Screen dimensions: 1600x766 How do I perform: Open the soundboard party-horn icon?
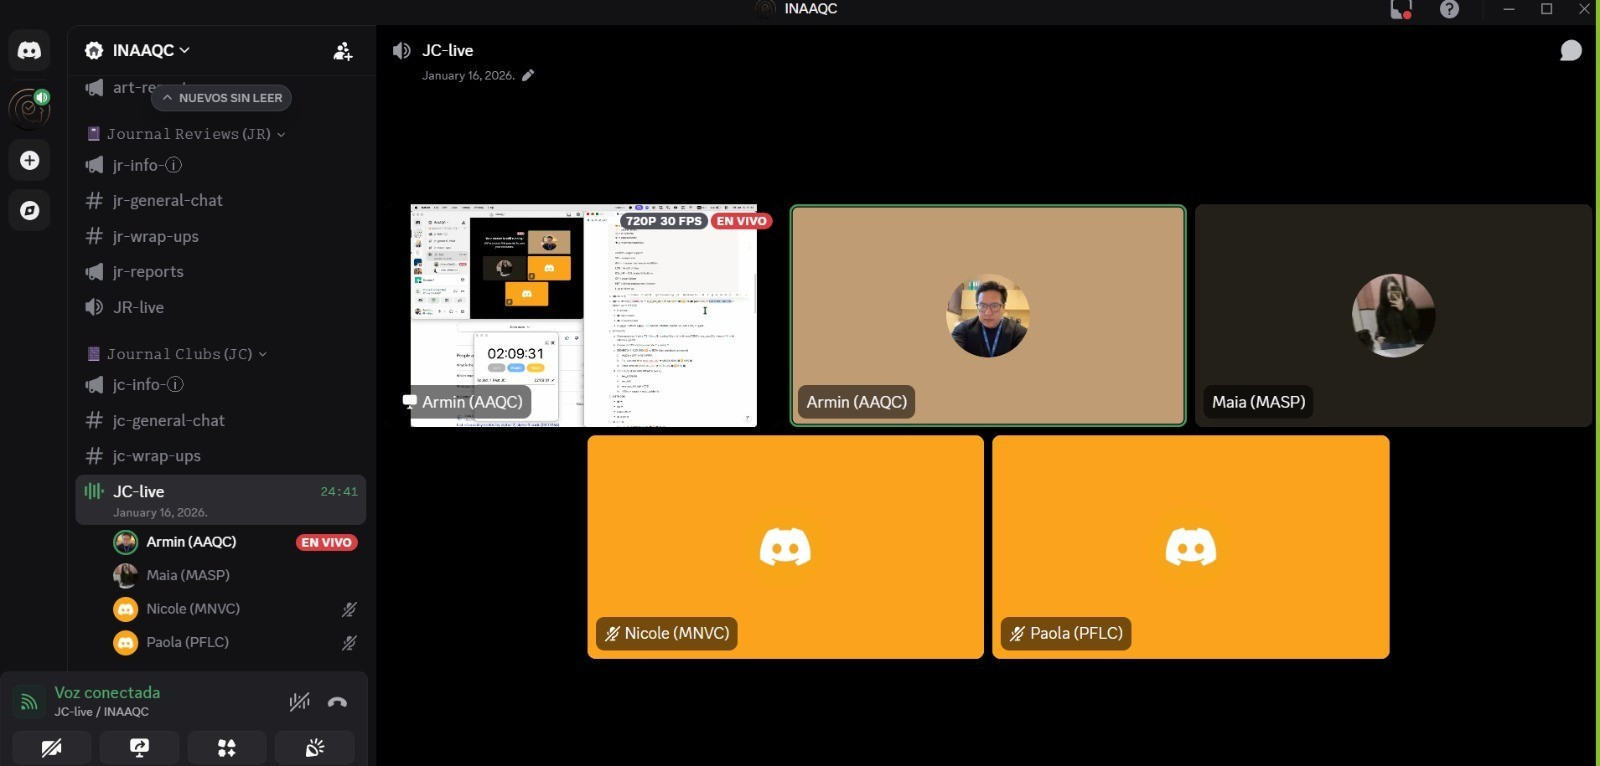pos(314,748)
